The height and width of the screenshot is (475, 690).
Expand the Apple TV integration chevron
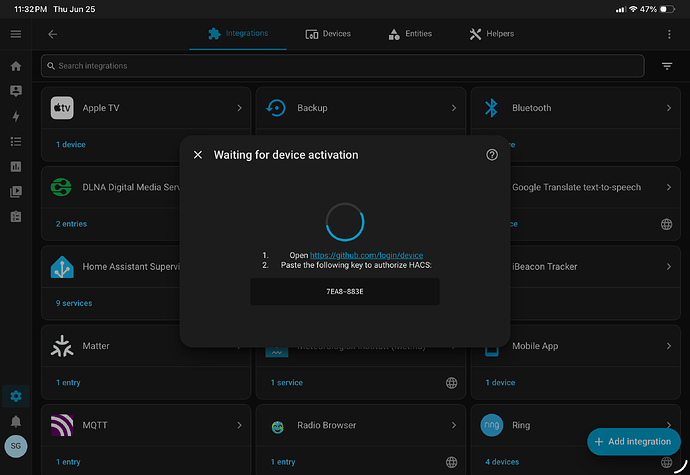[239, 108]
